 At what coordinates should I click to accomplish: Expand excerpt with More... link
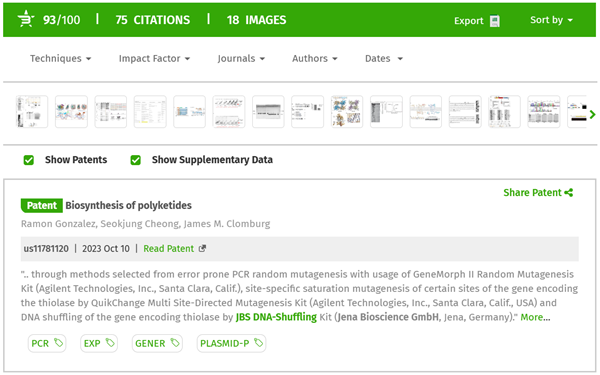[535, 317]
